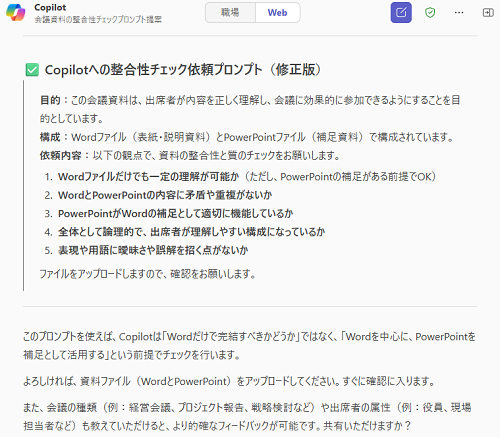Viewport: 500px width, 437px height.
Task: Click the 構成 label text
Action: pos(50,137)
